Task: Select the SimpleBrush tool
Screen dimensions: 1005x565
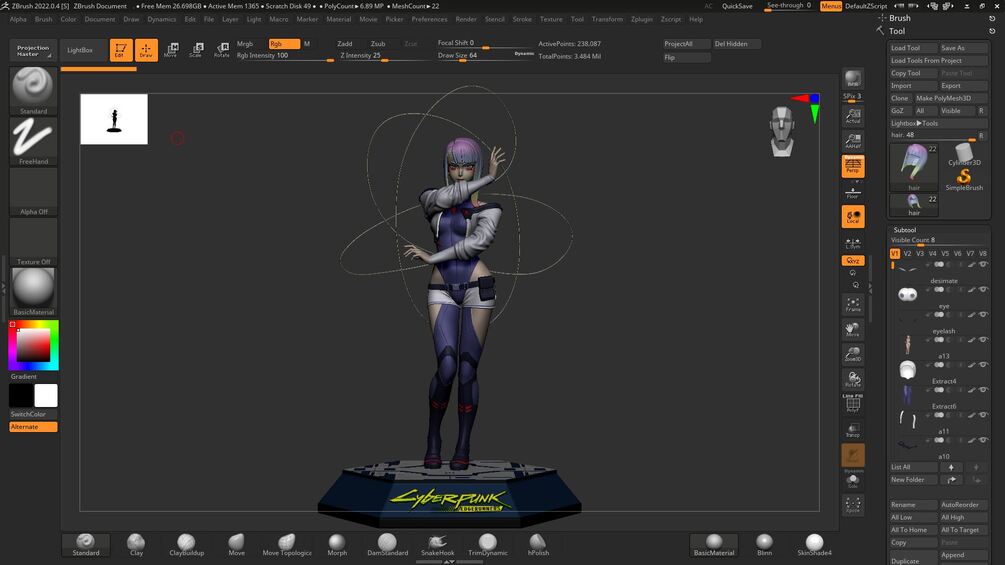Action: point(964,180)
